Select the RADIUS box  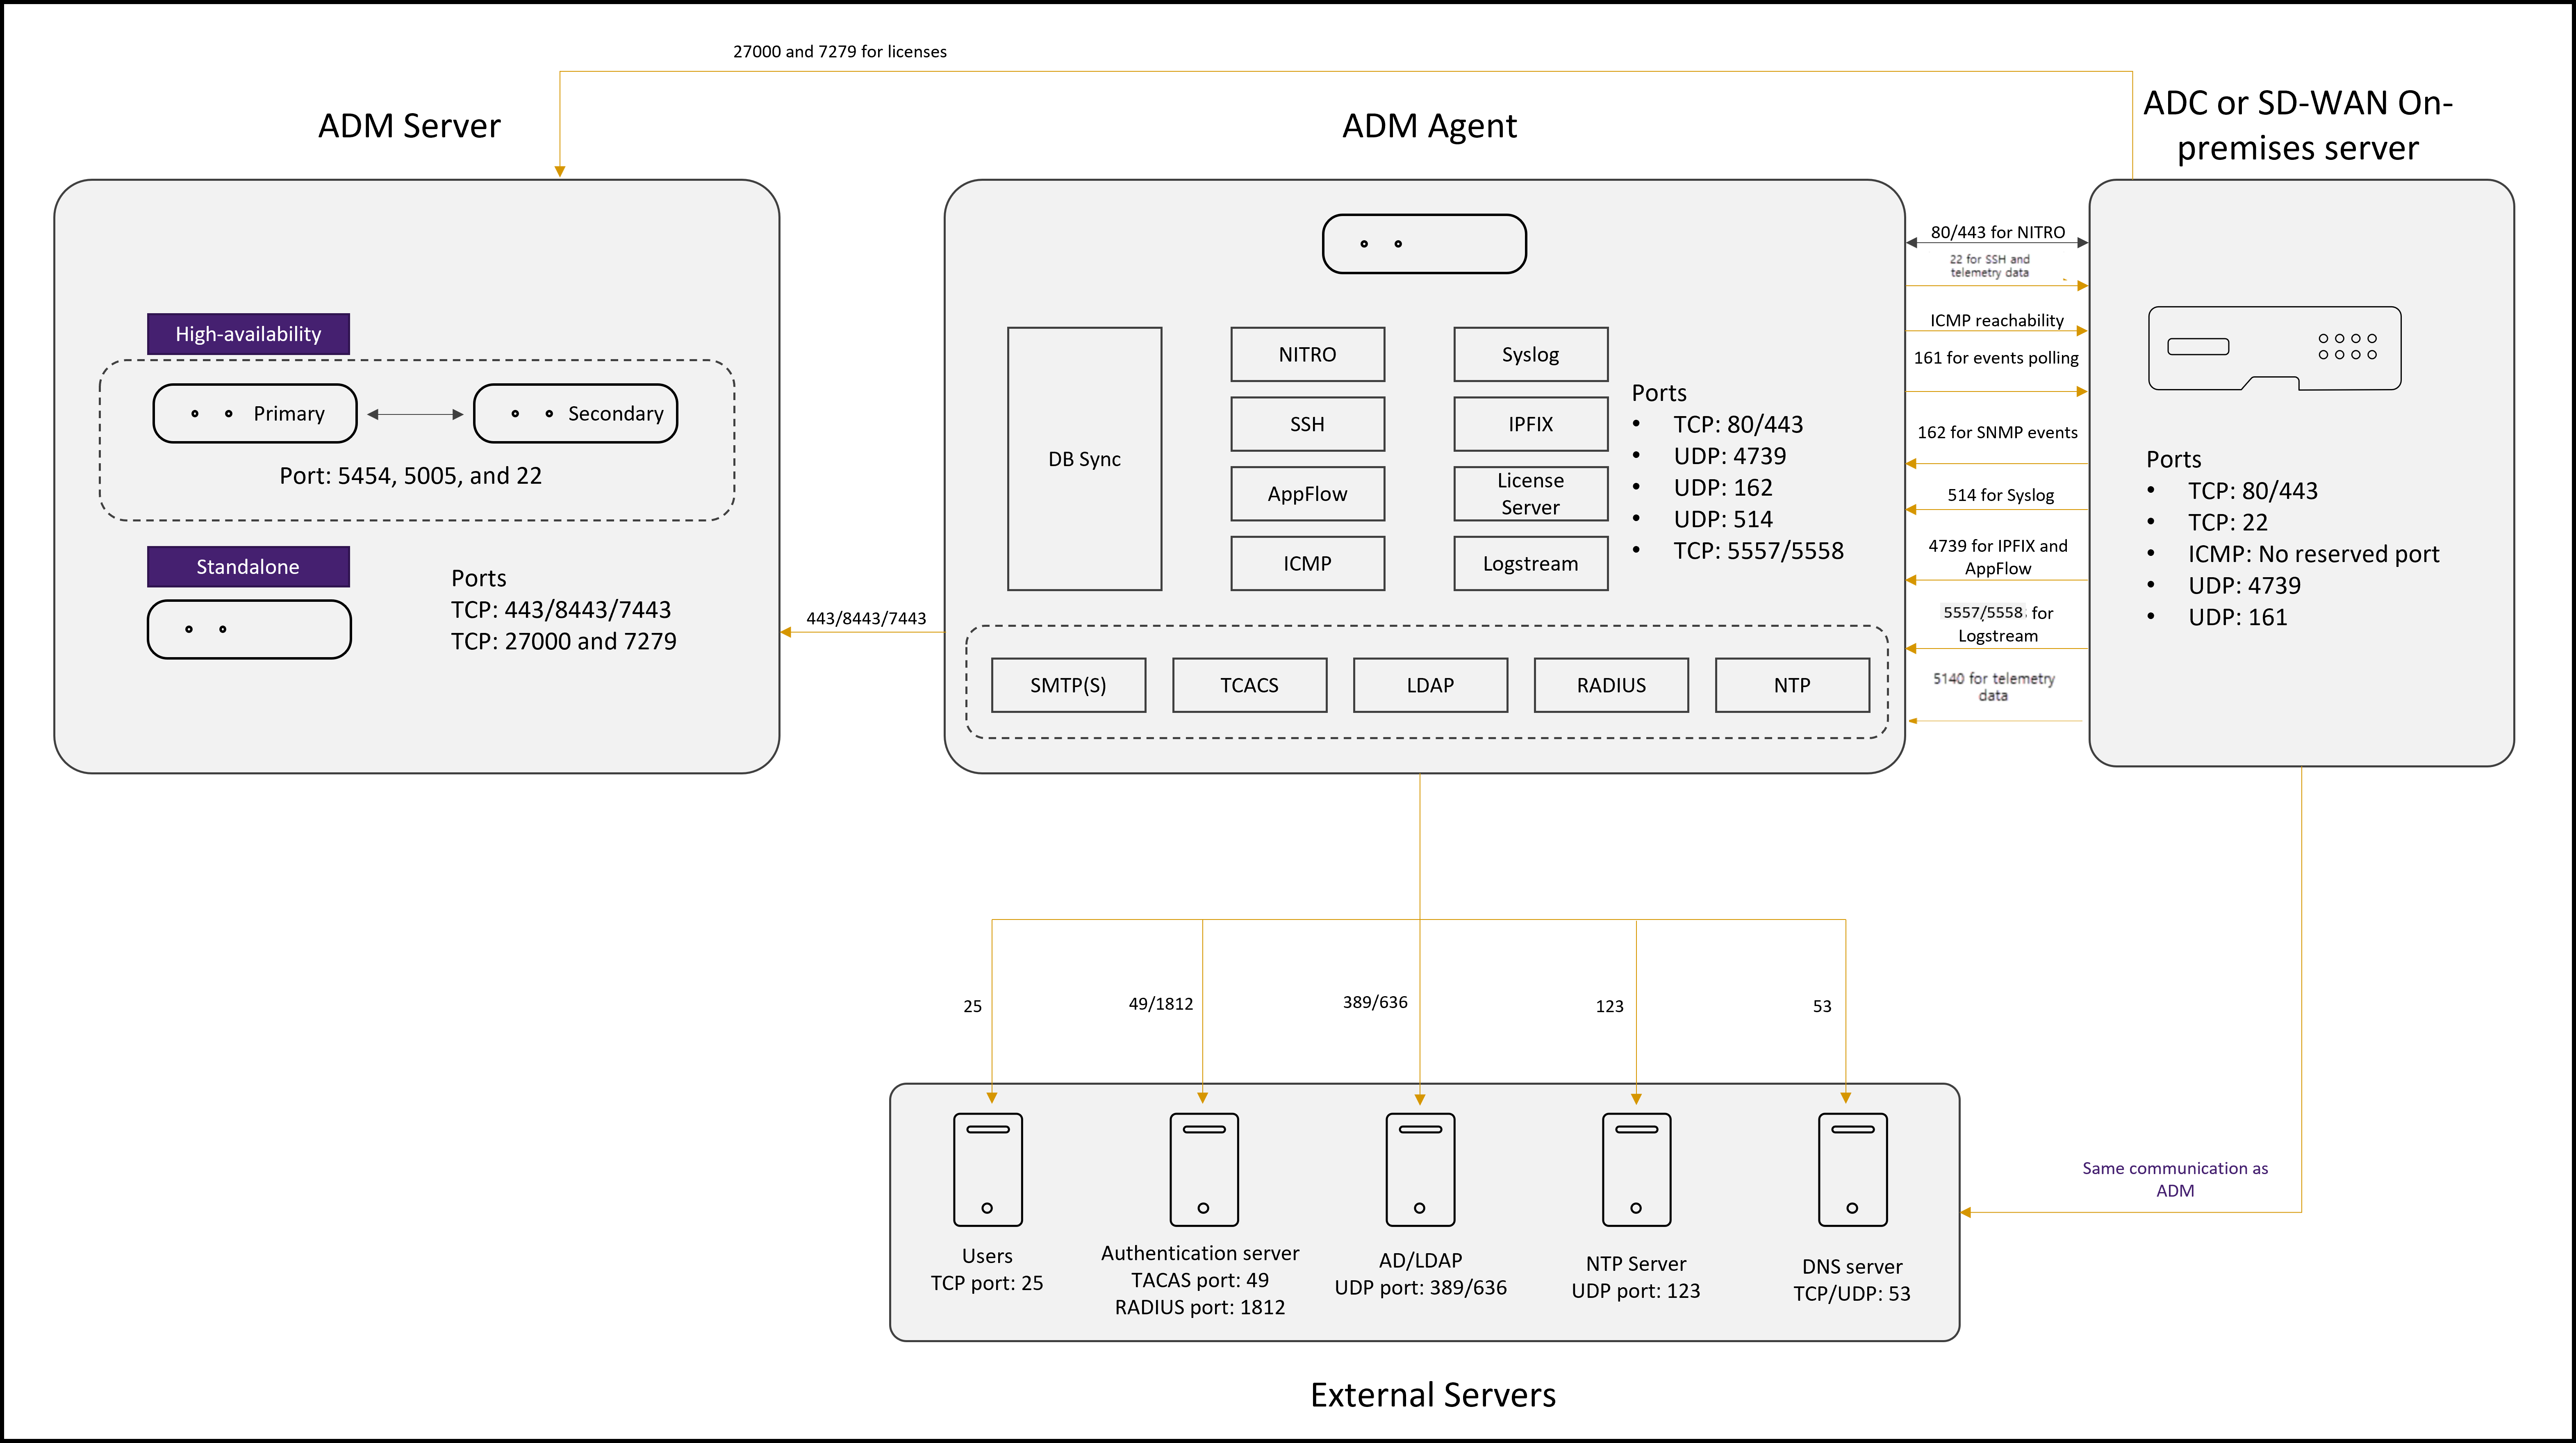(x=1611, y=685)
